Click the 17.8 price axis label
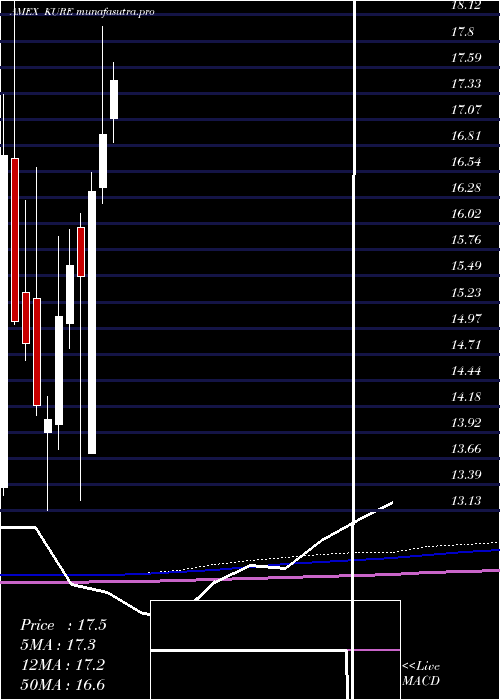 pyautogui.click(x=462, y=32)
